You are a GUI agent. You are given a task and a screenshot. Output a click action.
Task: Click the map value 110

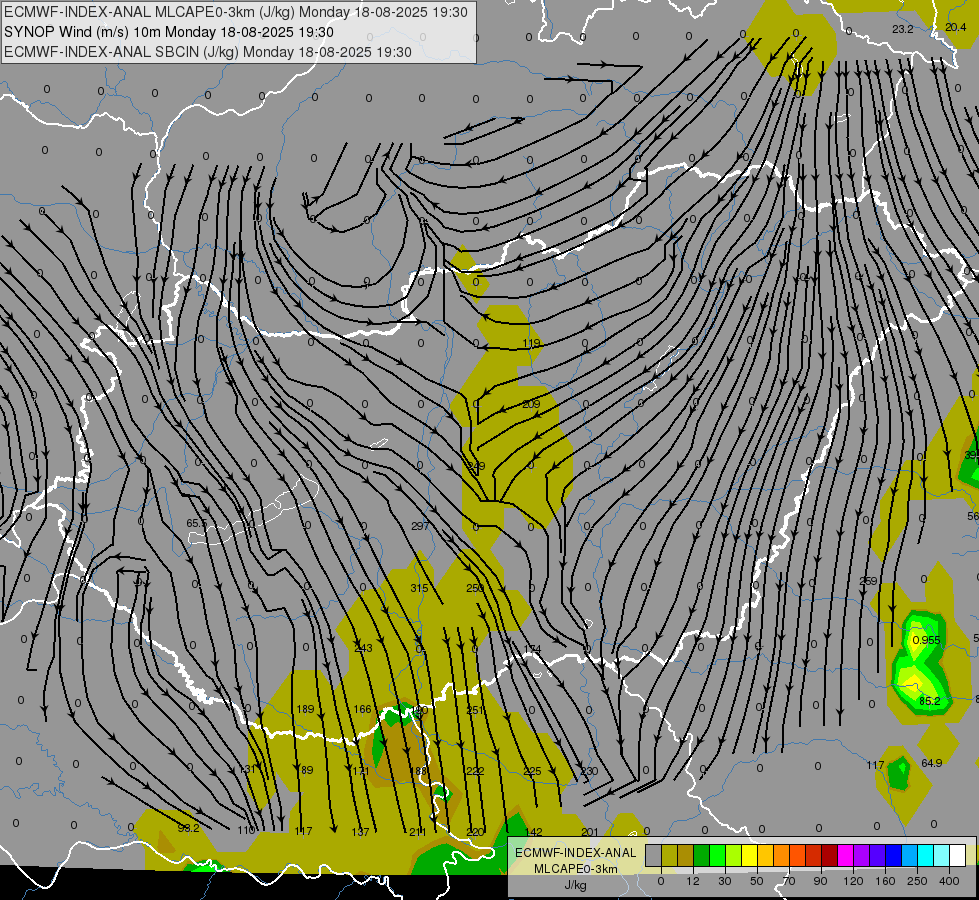[x=247, y=830]
